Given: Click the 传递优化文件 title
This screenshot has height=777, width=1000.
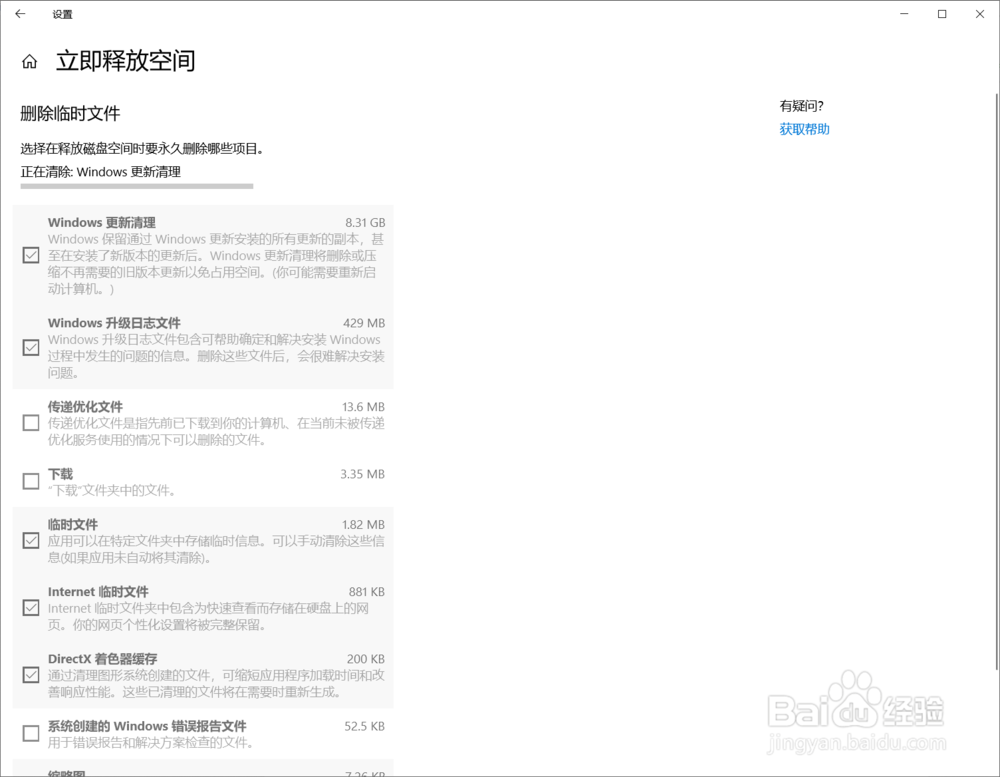Looking at the screenshot, I should 85,406.
